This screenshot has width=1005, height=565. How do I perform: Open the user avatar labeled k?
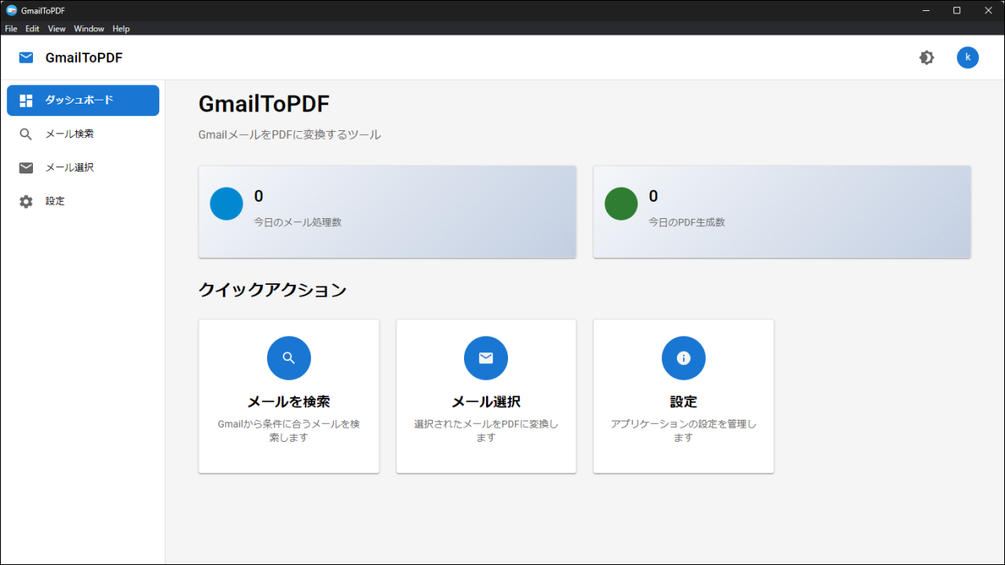[x=967, y=58]
